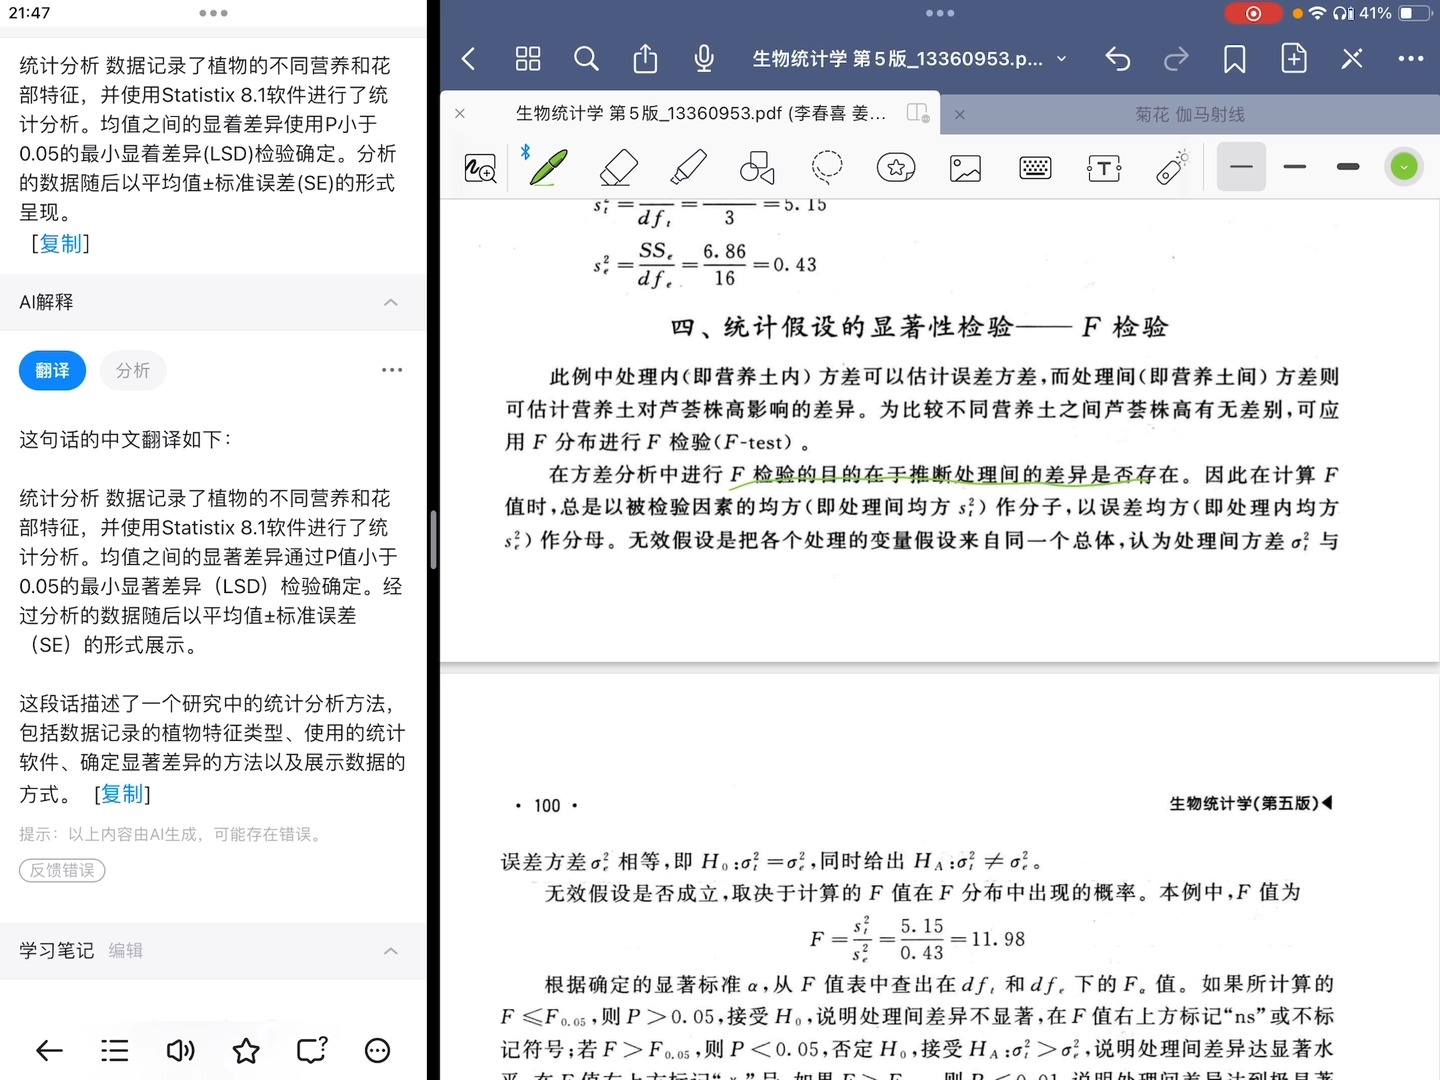
Task: Go back using the GoodNotes back chevron
Action: tap(468, 59)
